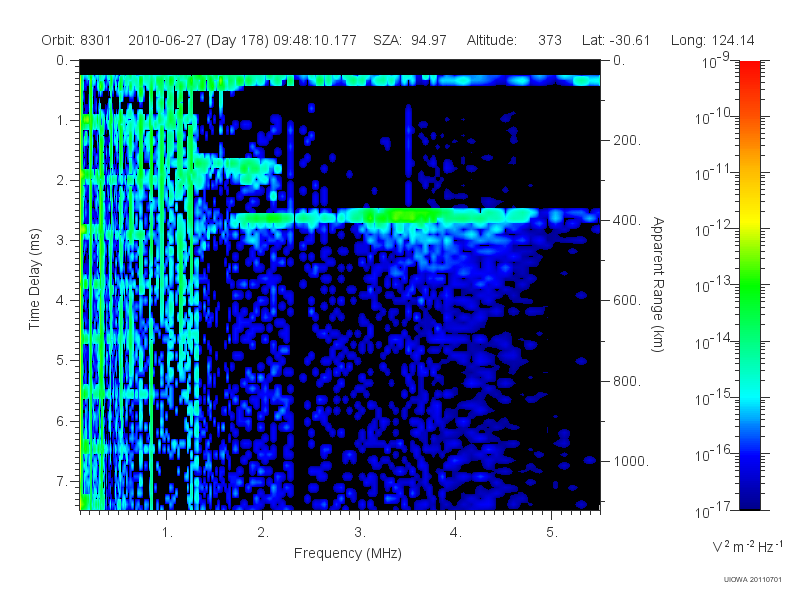800x600 pixels.
Task: Click the Long: 124.14 value
Action: [x=712, y=40]
